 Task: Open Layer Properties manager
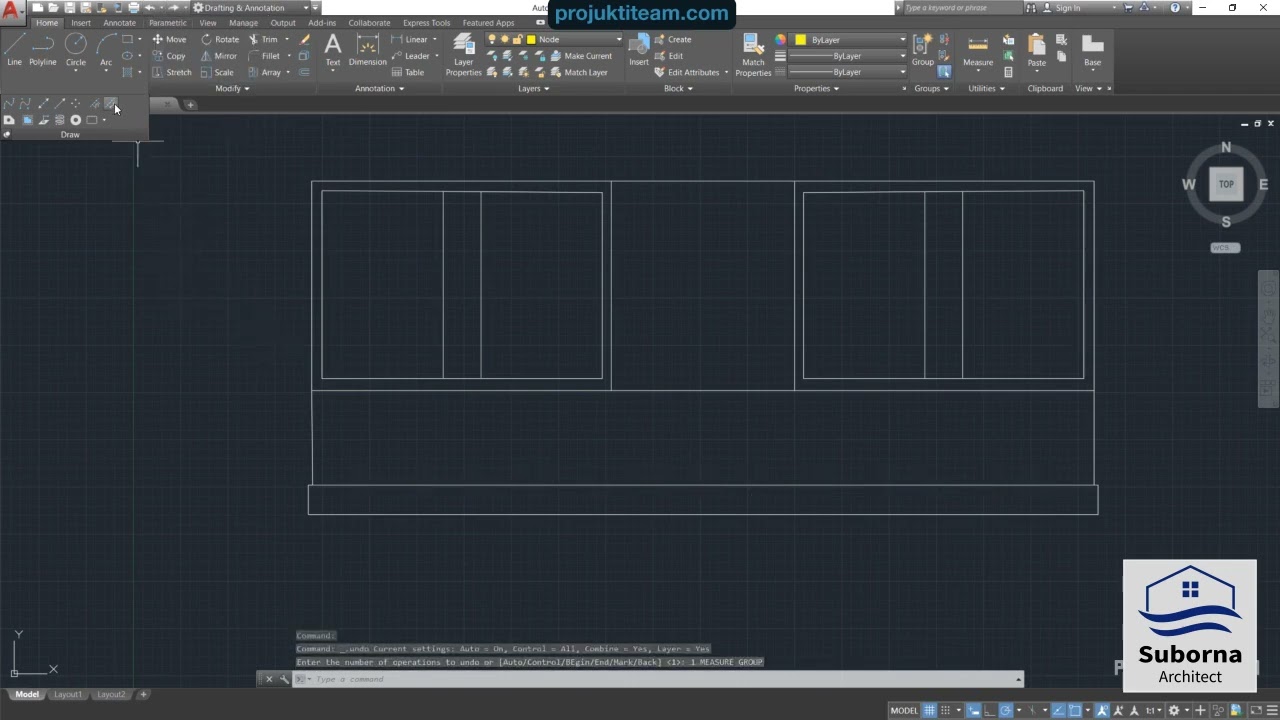(463, 55)
